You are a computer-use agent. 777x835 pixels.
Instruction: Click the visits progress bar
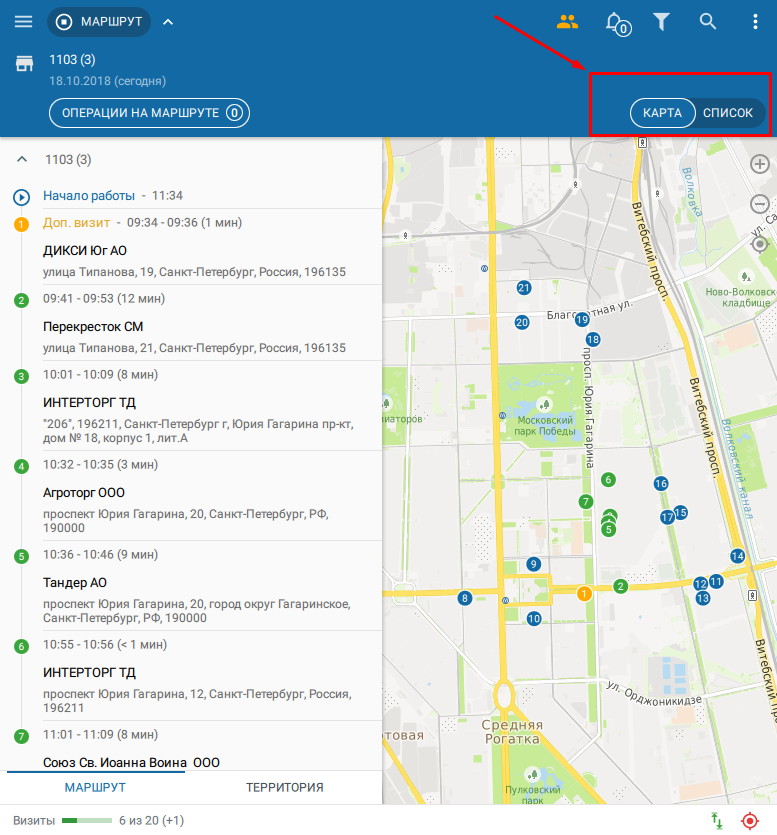87,821
